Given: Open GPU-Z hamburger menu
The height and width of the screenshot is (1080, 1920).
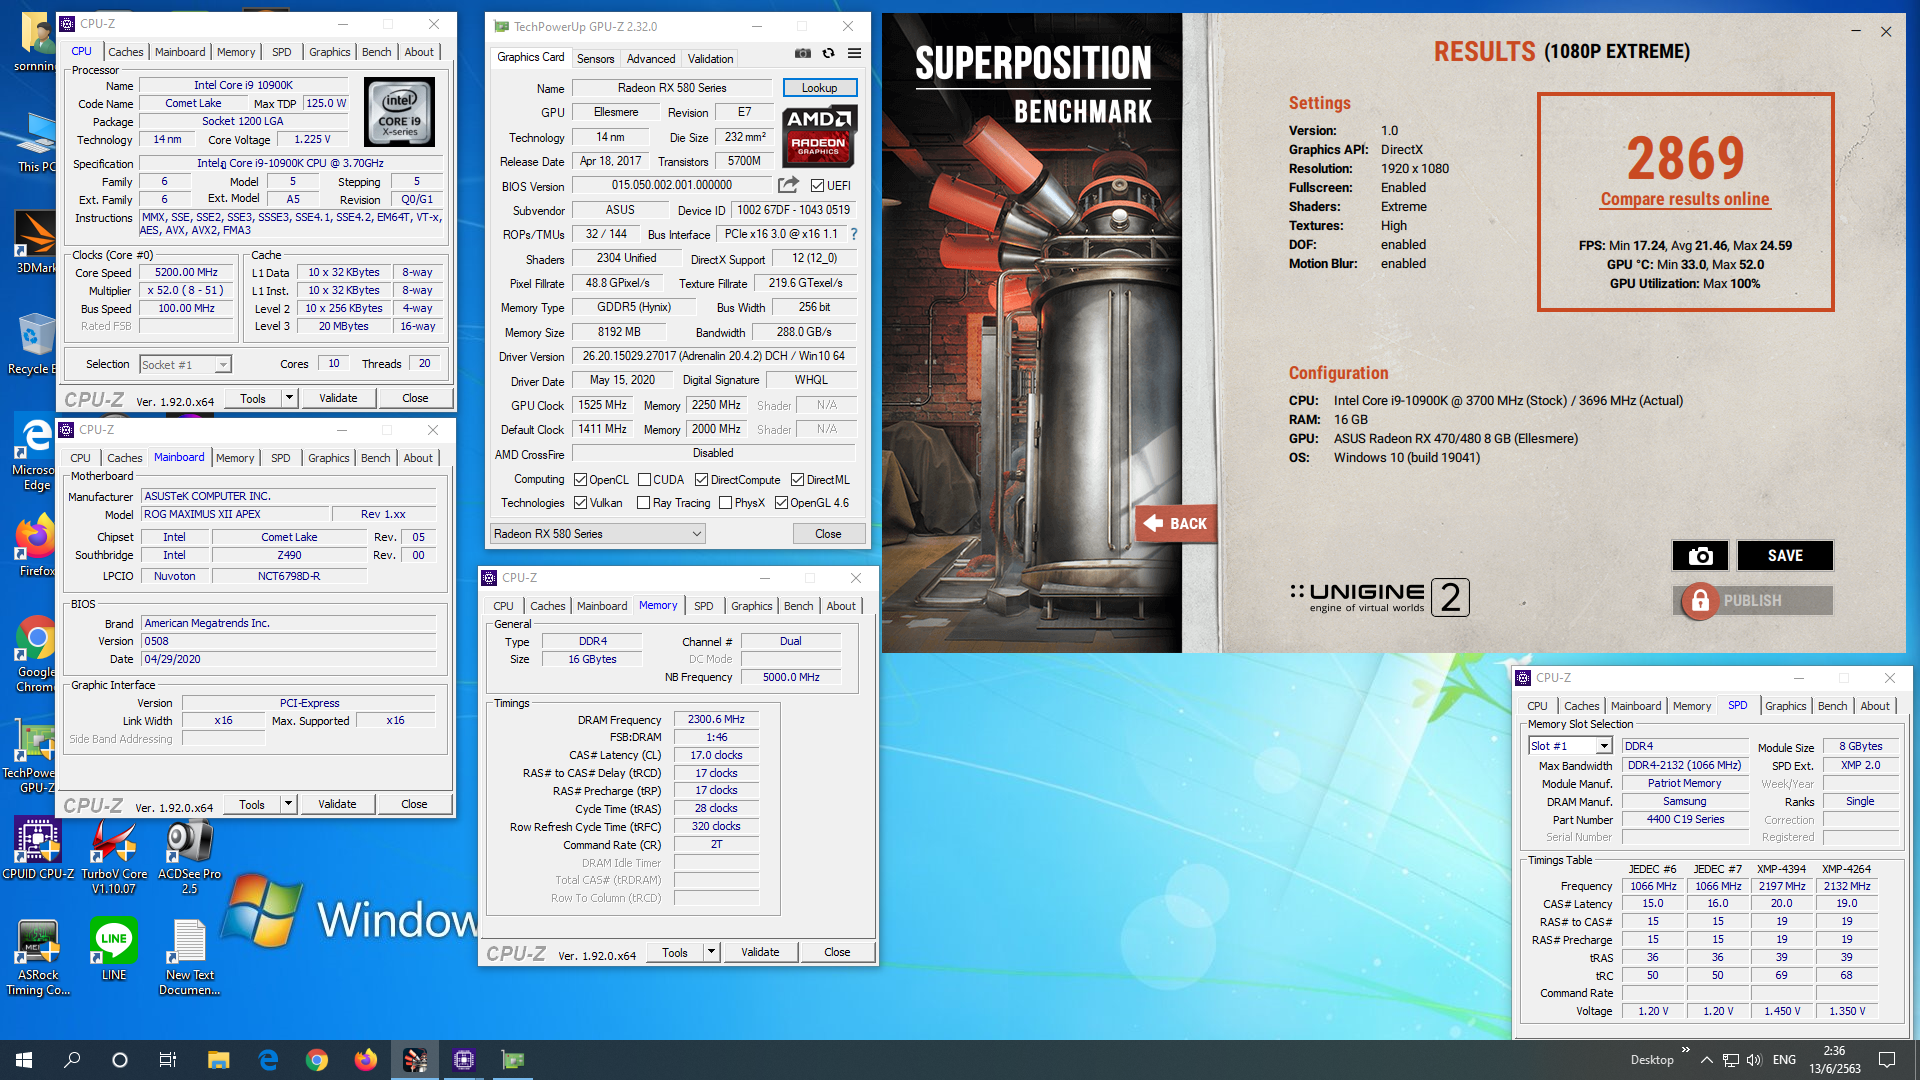Looking at the screenshot, I should 854,53.
